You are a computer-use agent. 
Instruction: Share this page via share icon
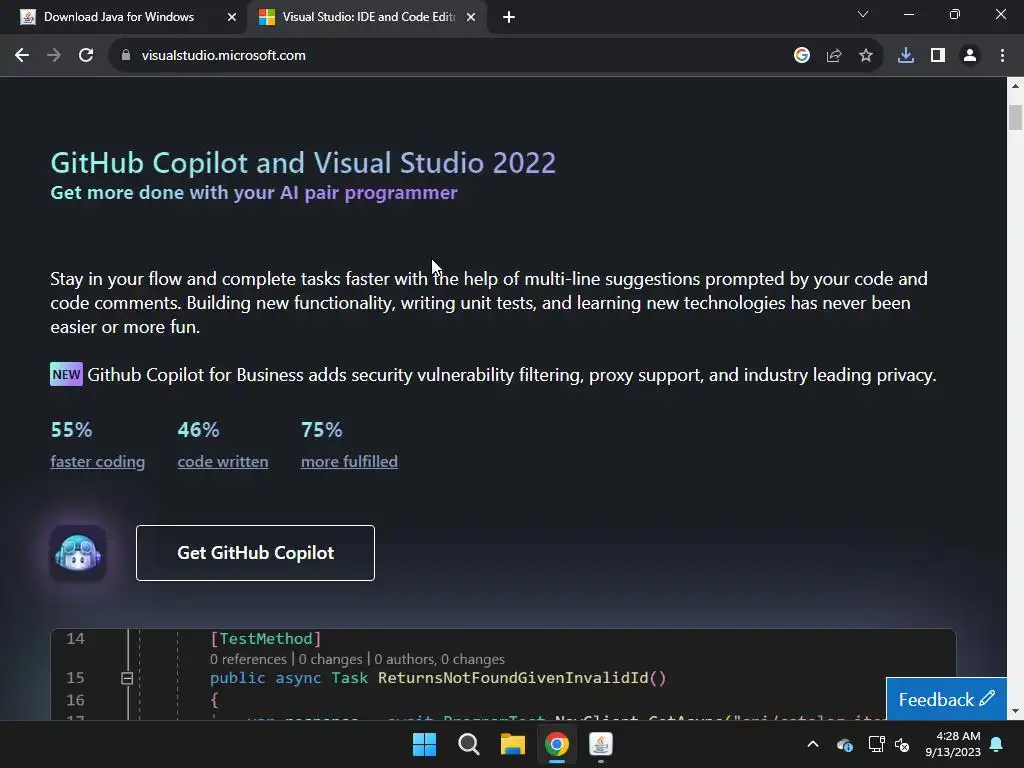coord(834,56)
